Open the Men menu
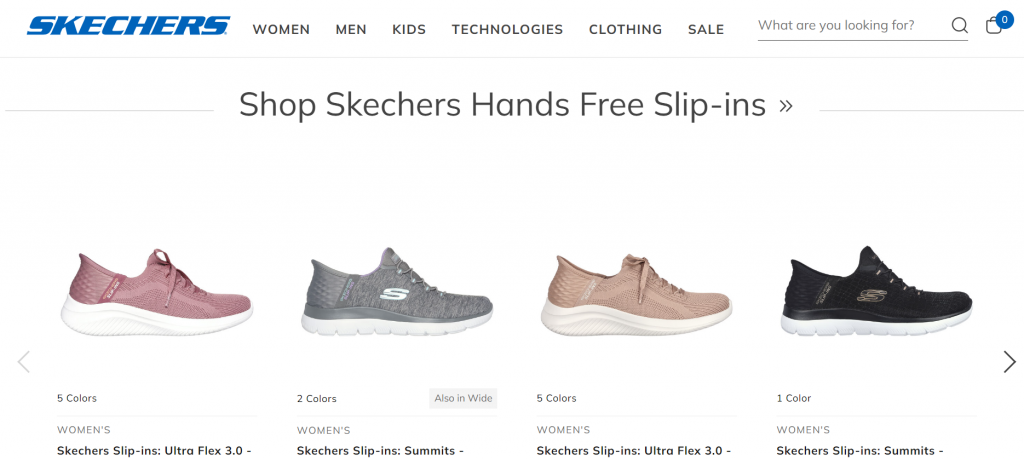 click(351, 29)
